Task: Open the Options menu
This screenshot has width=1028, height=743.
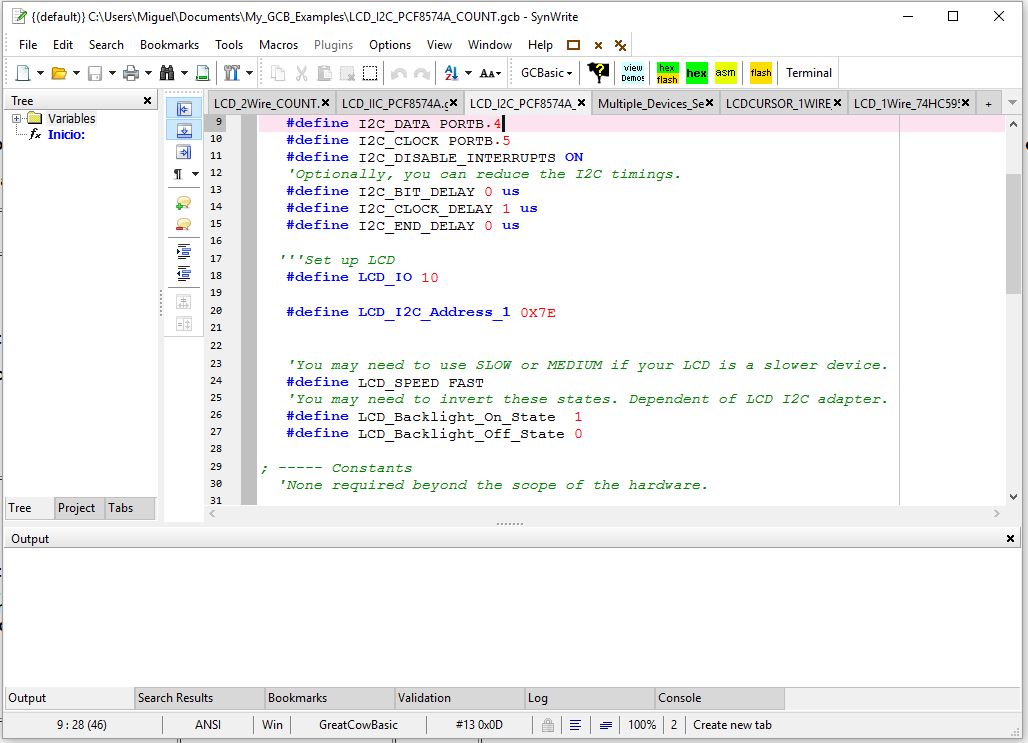Action: pyautogui.click(x=389, y=45)
